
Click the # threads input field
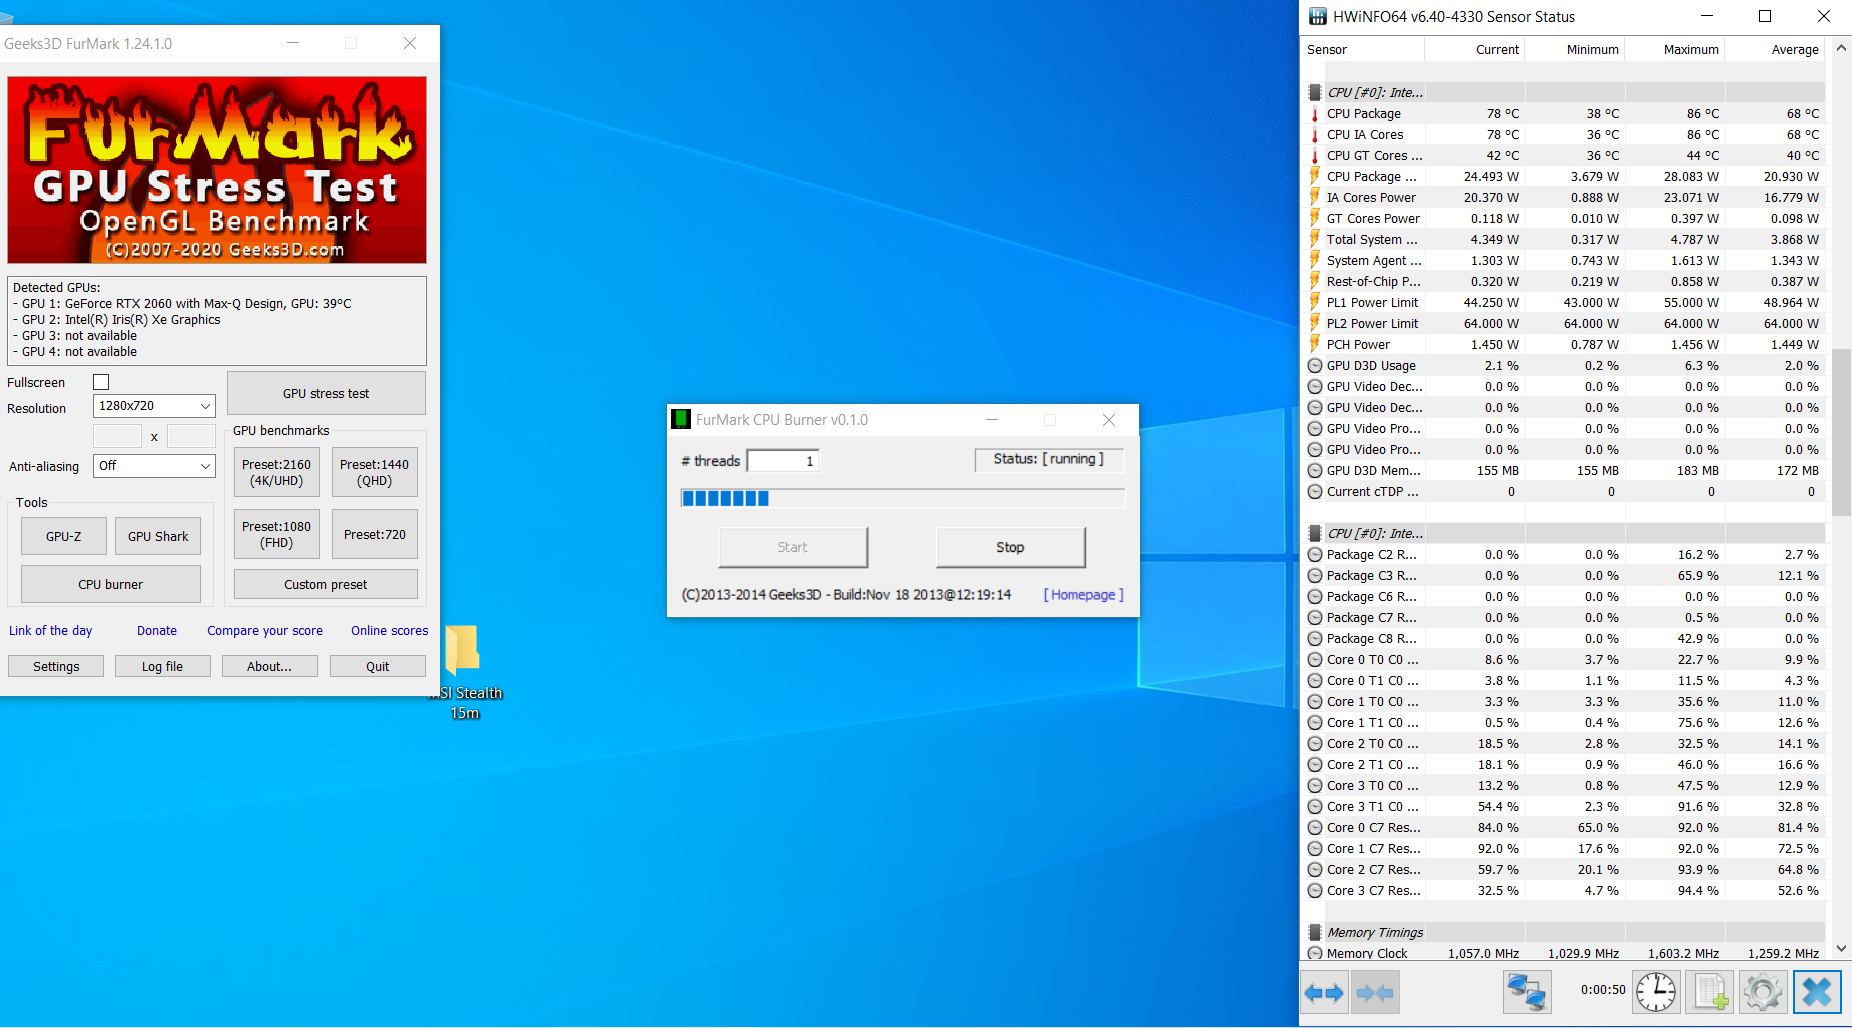click(x=783, y=461)
